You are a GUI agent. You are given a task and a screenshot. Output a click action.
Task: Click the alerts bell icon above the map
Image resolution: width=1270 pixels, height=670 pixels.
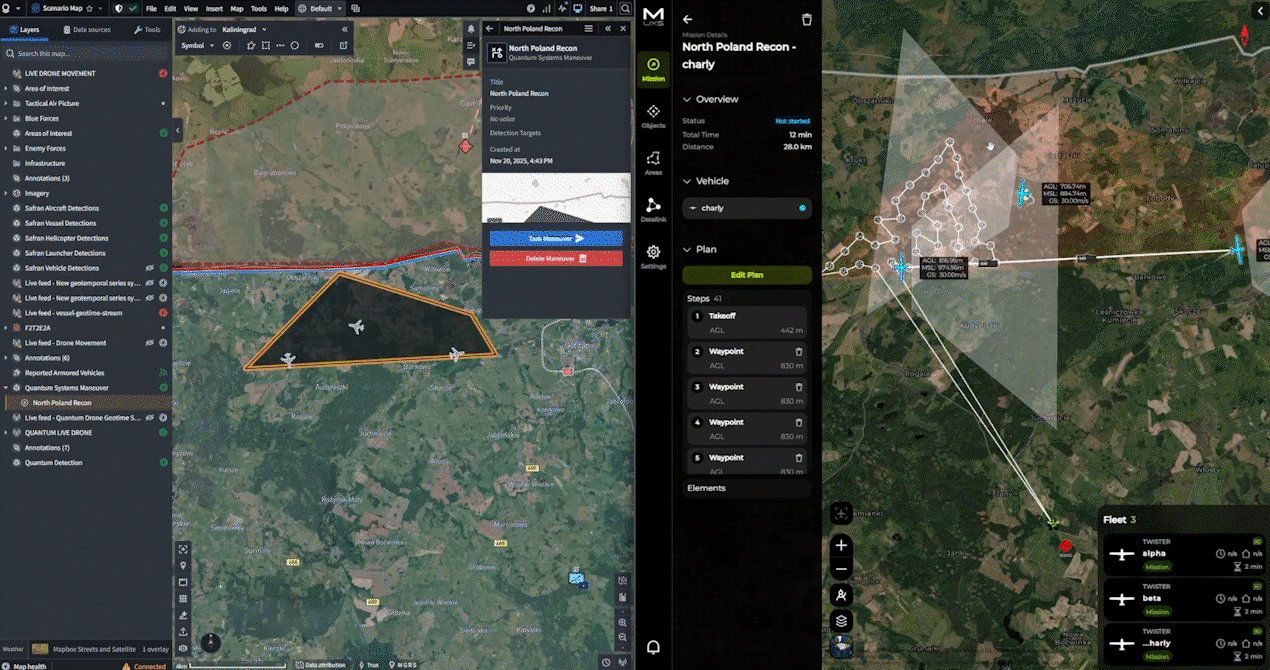[653, 647]
